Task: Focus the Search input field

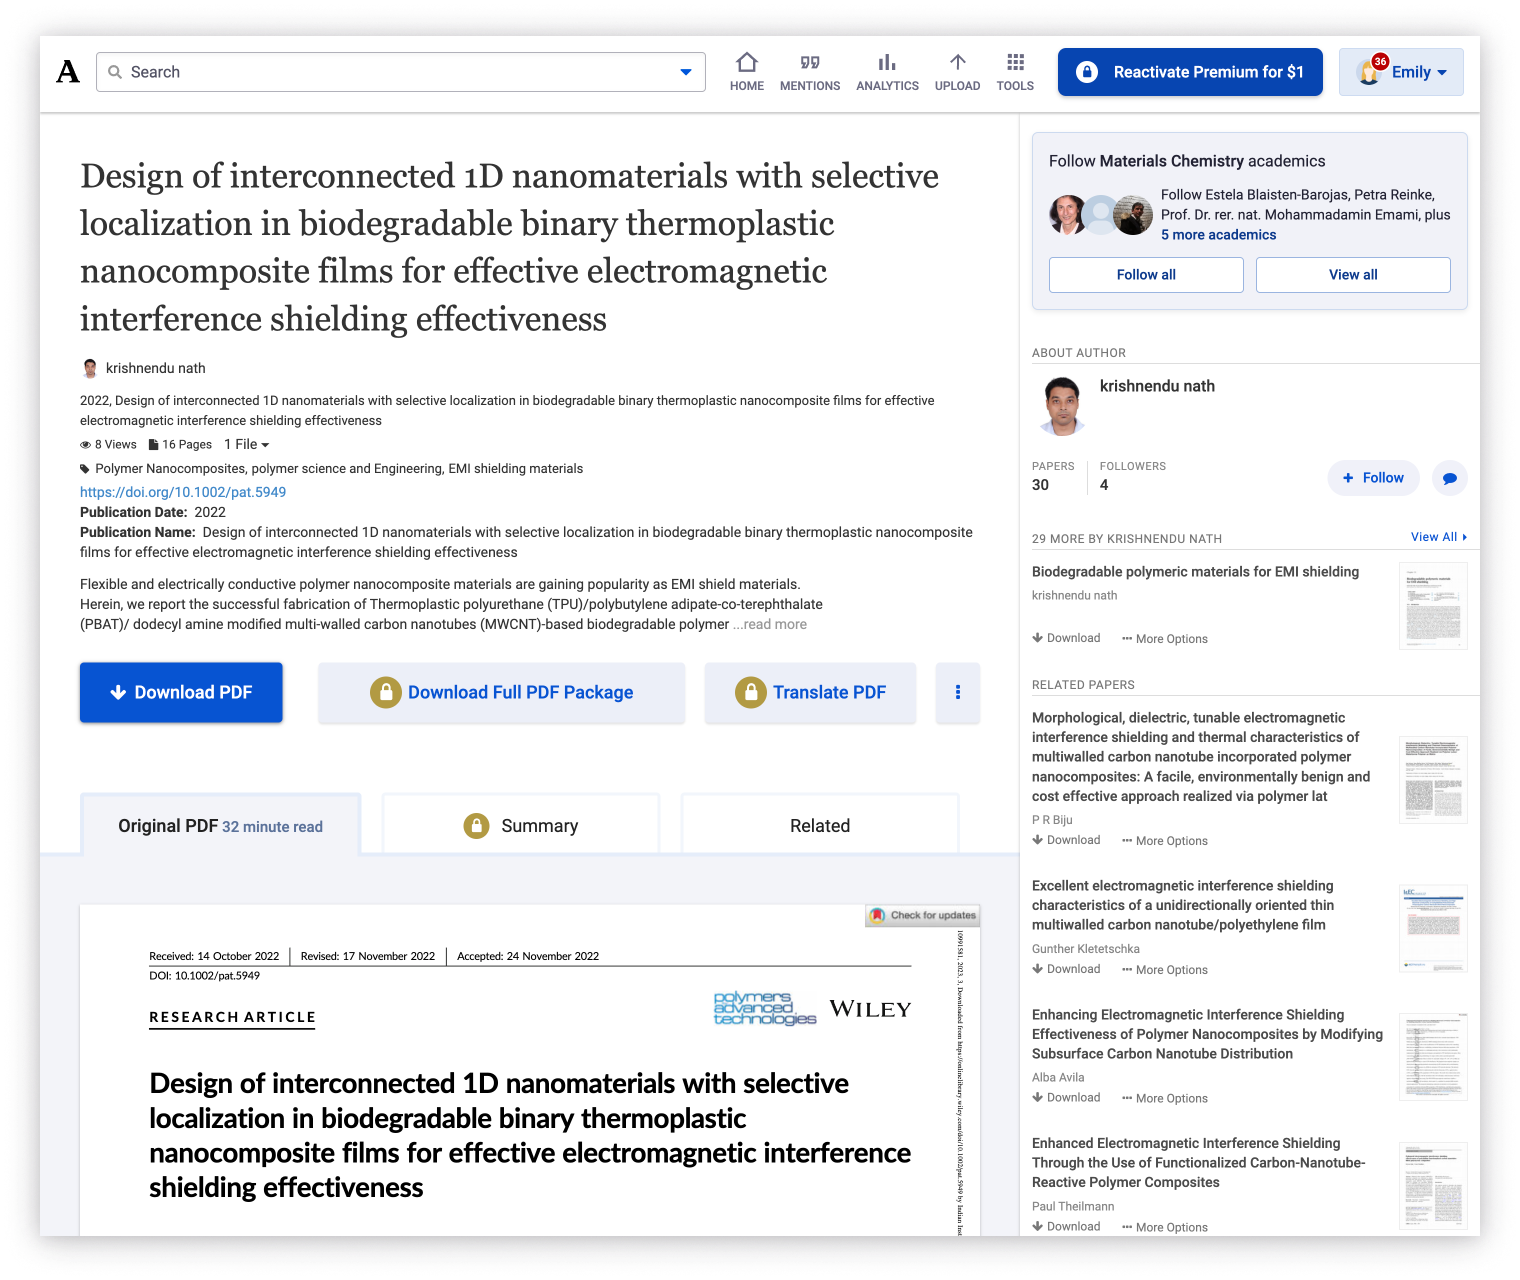Action: [401, 72]
